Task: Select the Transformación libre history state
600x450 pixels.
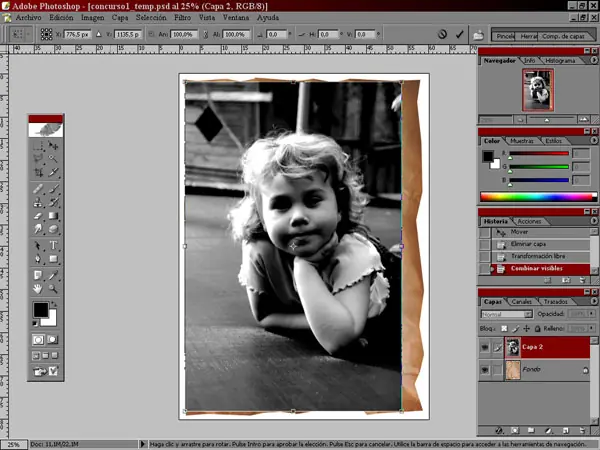Action: click(538, 256)
